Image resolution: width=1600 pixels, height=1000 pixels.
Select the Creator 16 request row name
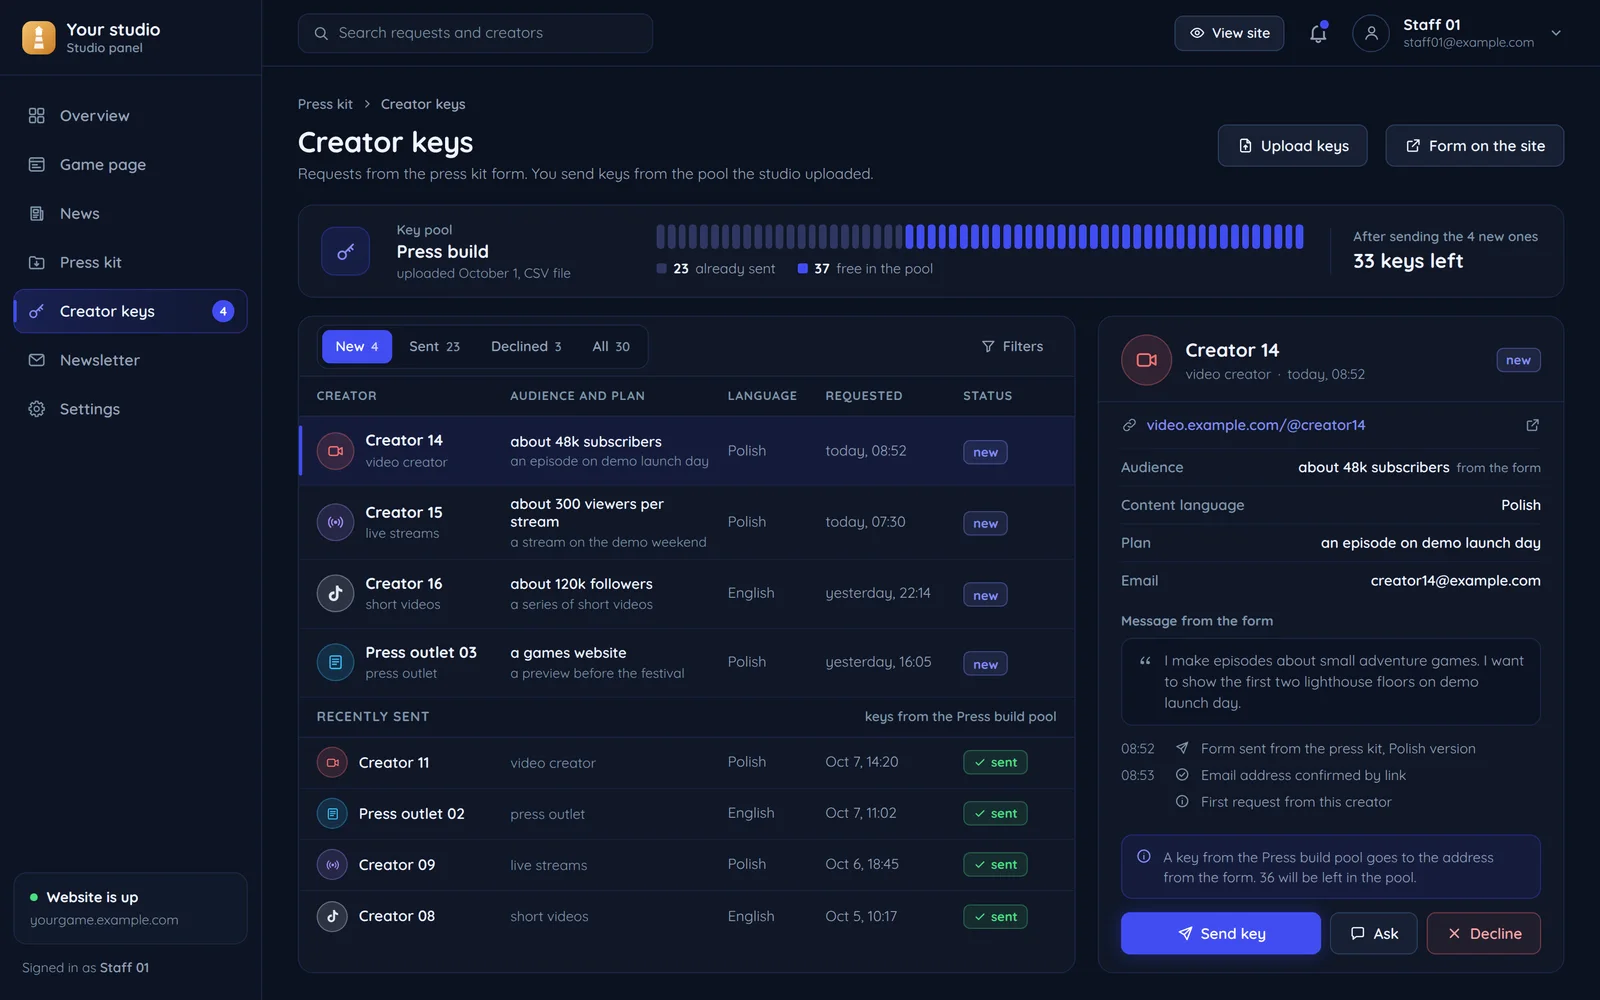tap(404, 584)
